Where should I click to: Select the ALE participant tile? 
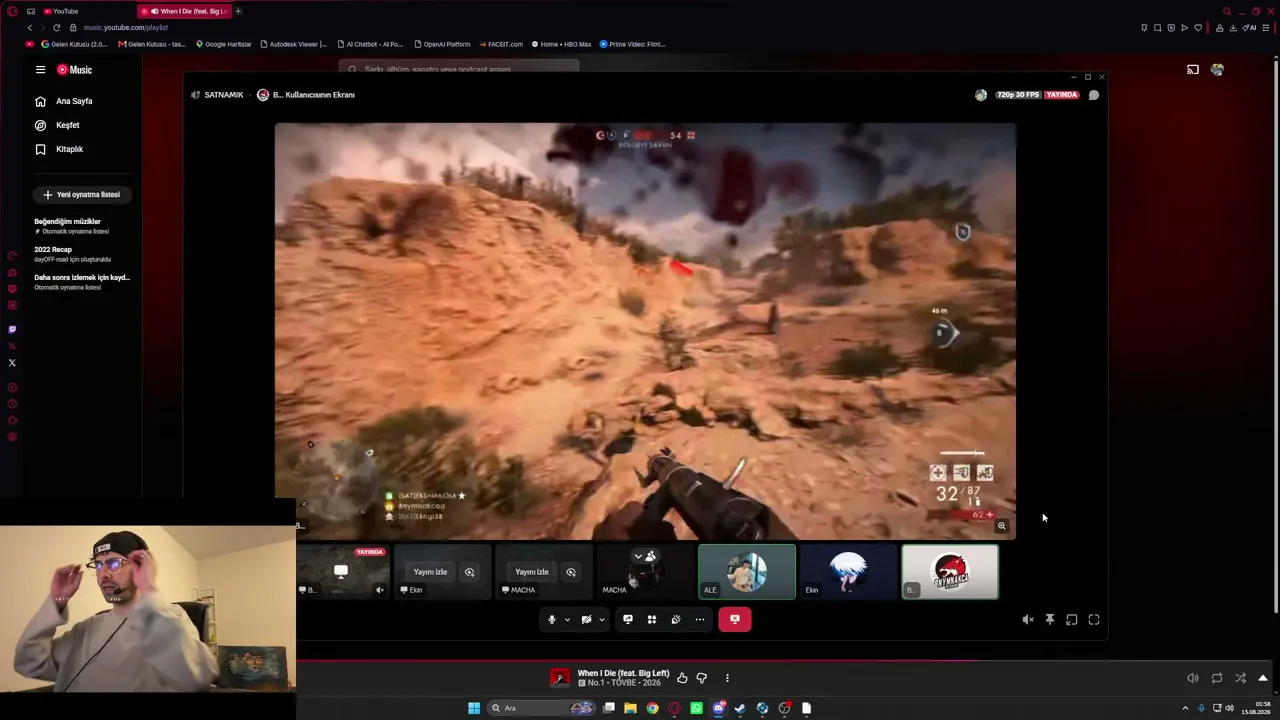747,572
